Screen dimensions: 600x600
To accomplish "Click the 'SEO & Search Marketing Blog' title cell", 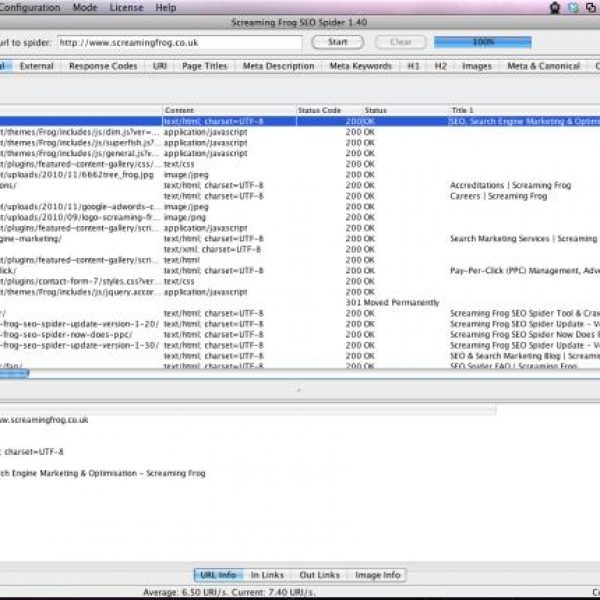I will tap(525, 356).
